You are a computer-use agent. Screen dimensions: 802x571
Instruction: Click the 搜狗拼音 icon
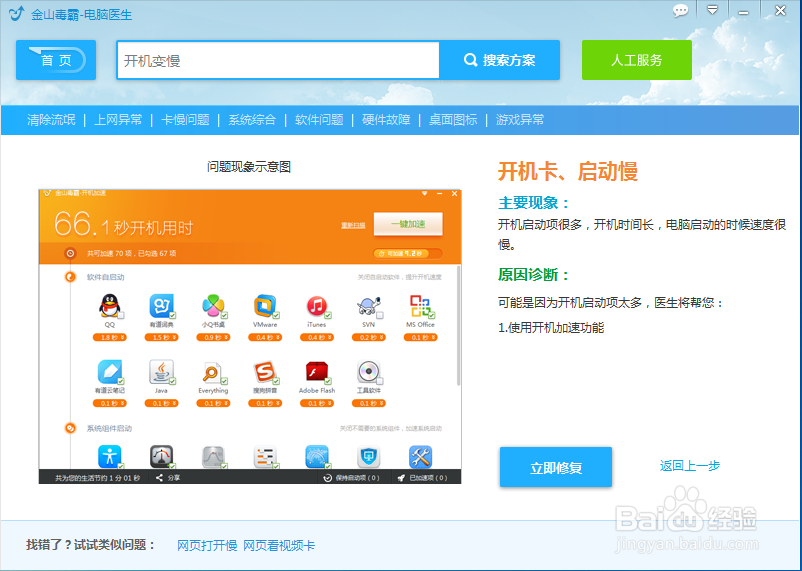265,372
